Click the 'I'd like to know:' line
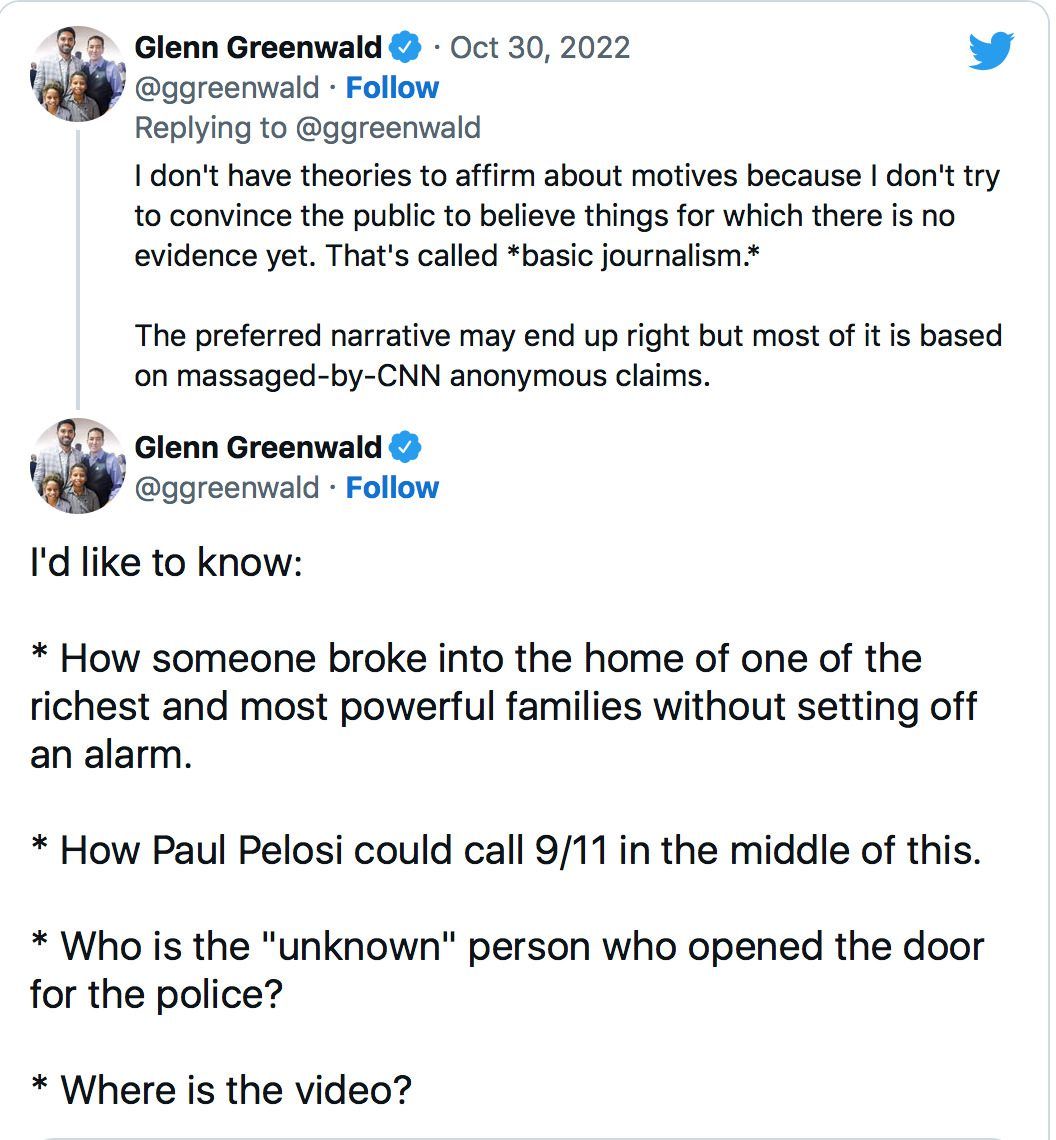The width and height of the screenshot is (1056, 1140). coord(165,563)
